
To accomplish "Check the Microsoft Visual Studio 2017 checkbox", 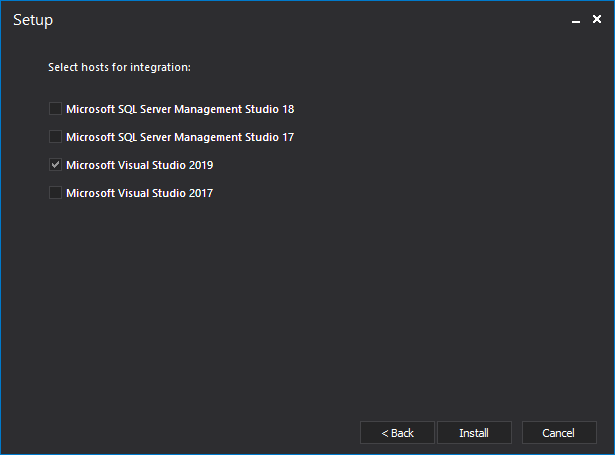I will (55, 193).
